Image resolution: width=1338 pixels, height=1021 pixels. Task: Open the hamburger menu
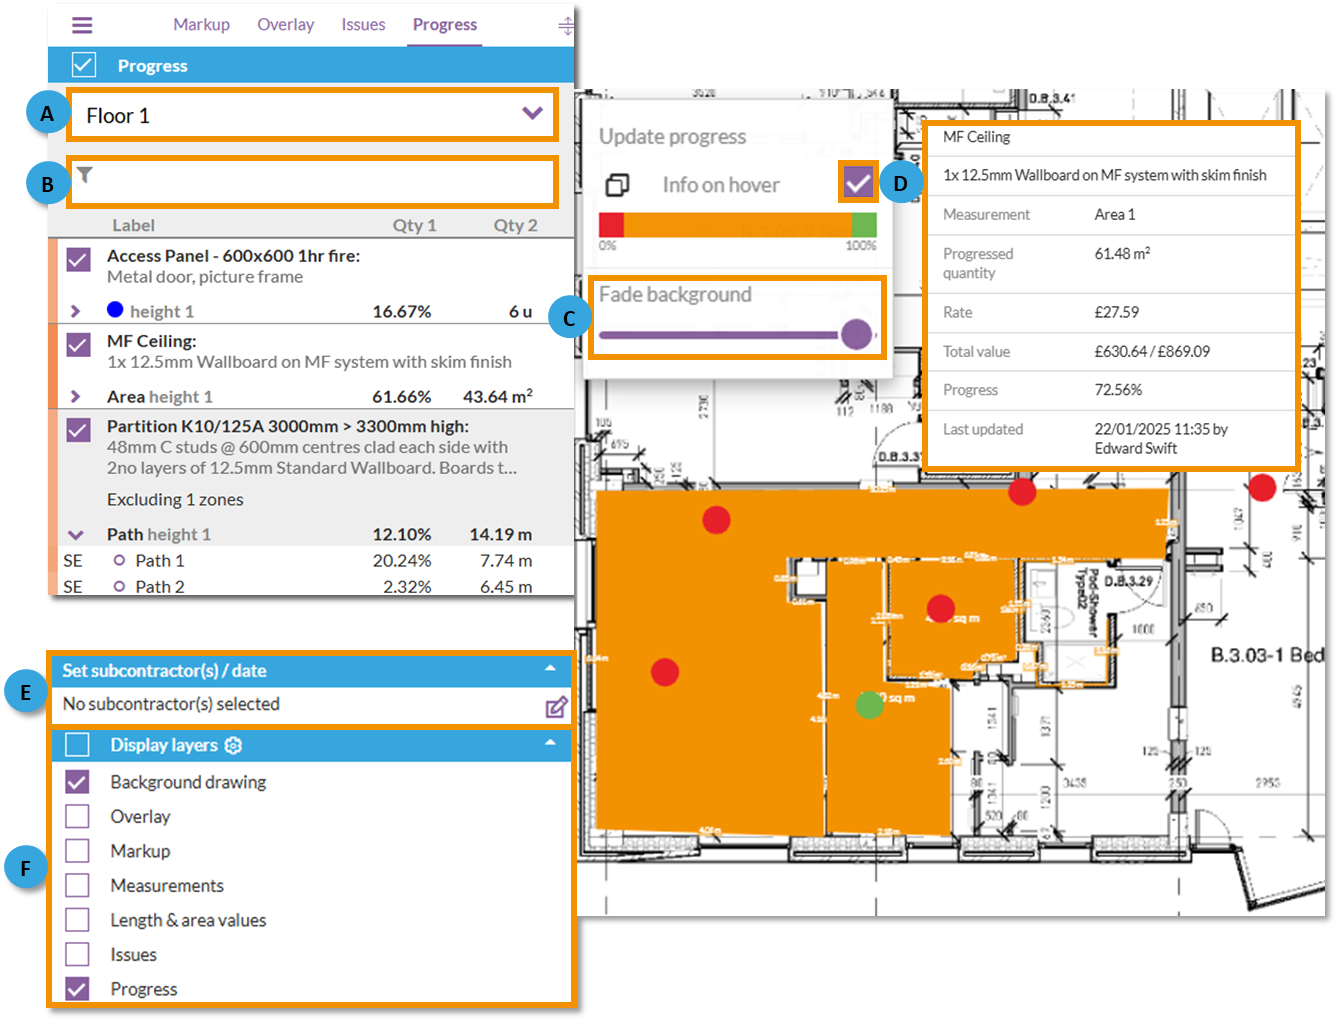[x=82, y=24]
